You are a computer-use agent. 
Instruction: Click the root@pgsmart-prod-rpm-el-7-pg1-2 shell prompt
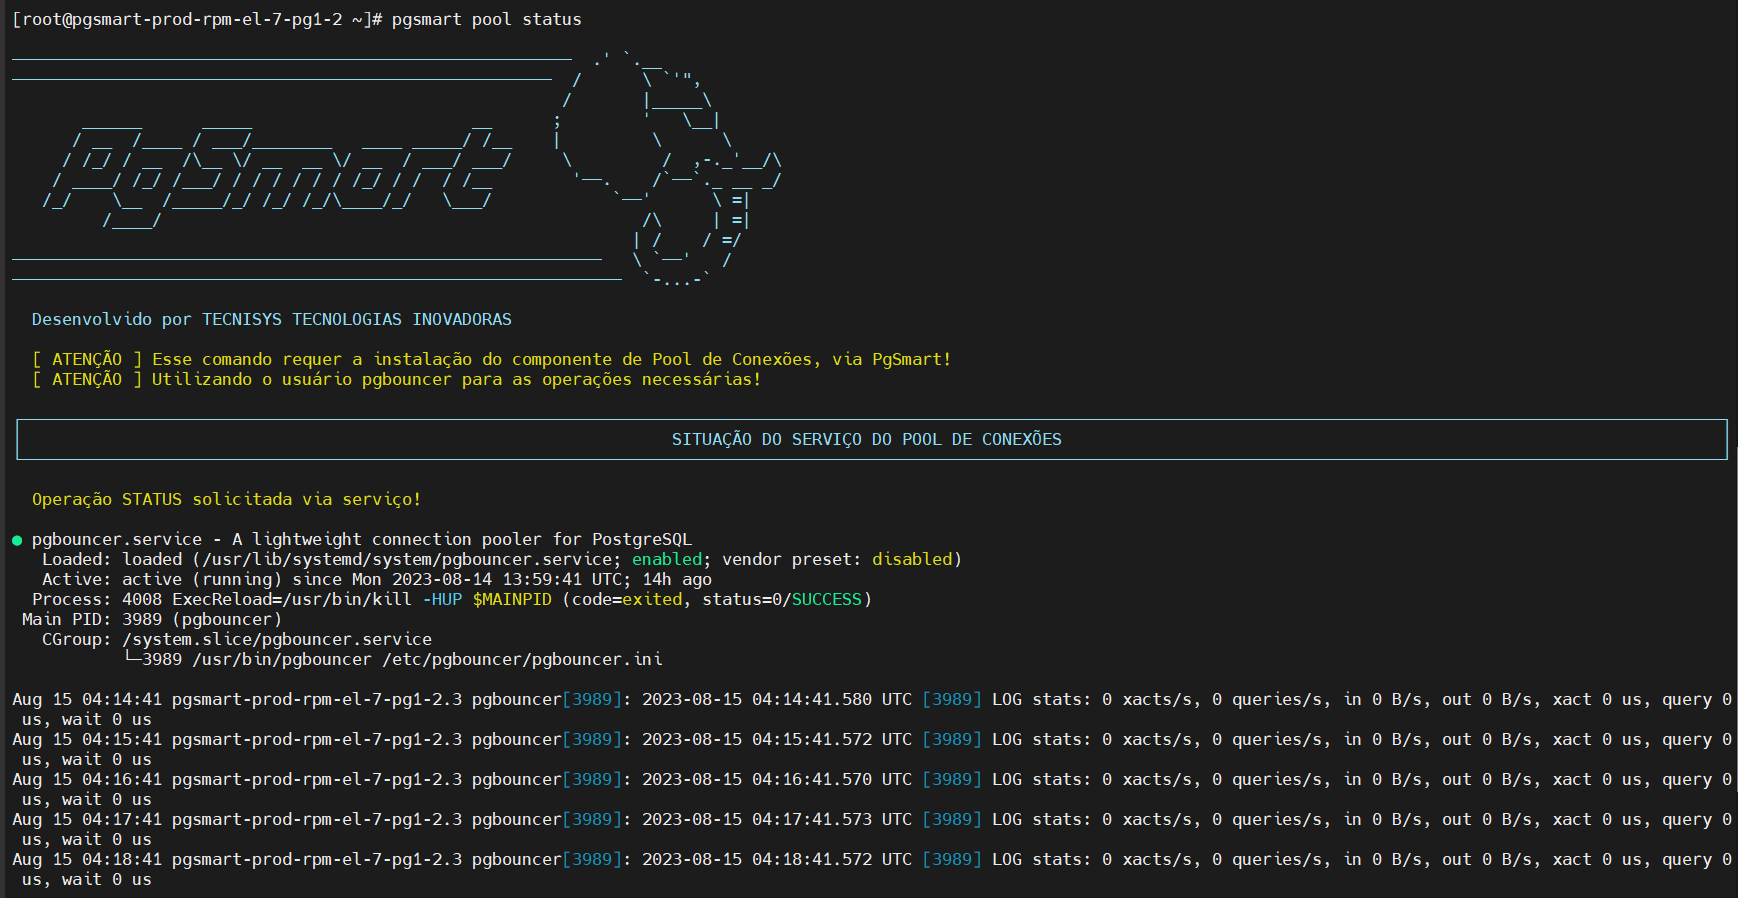(197, 19)
